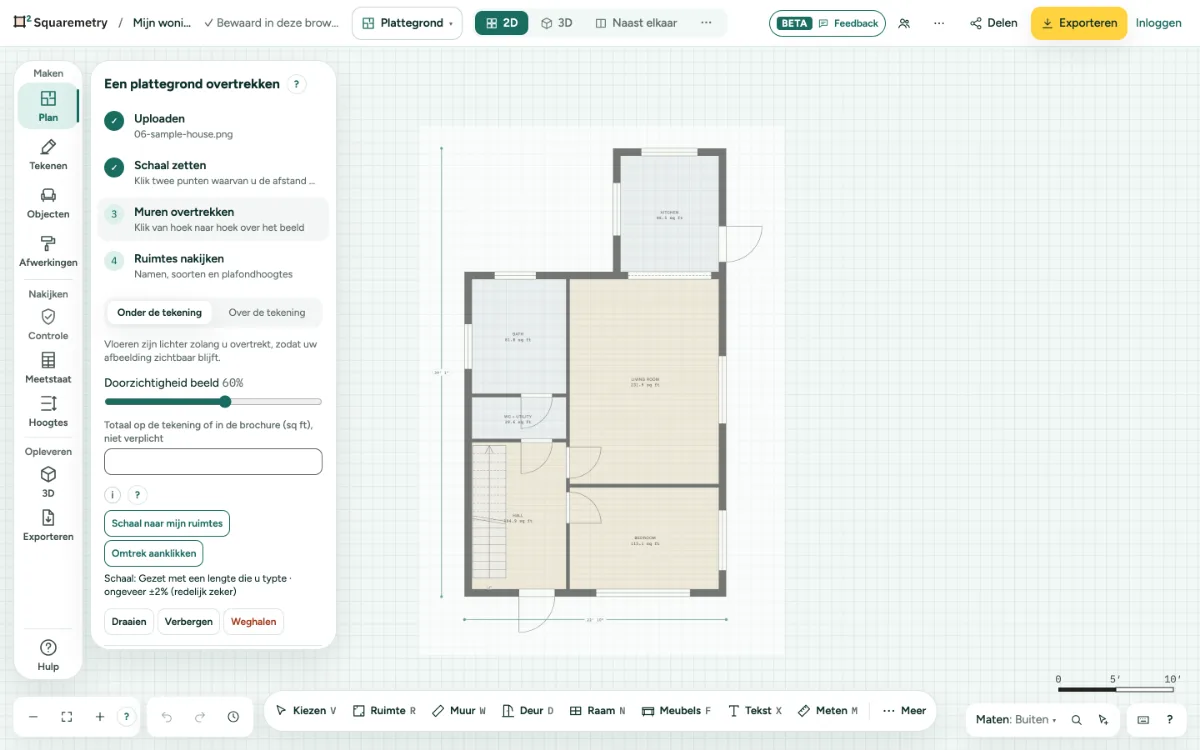Image resolution: width=1200 pixels, height=750 pixels.
Task: Open the collaborators people icon
Action: [x=904, y=23]
